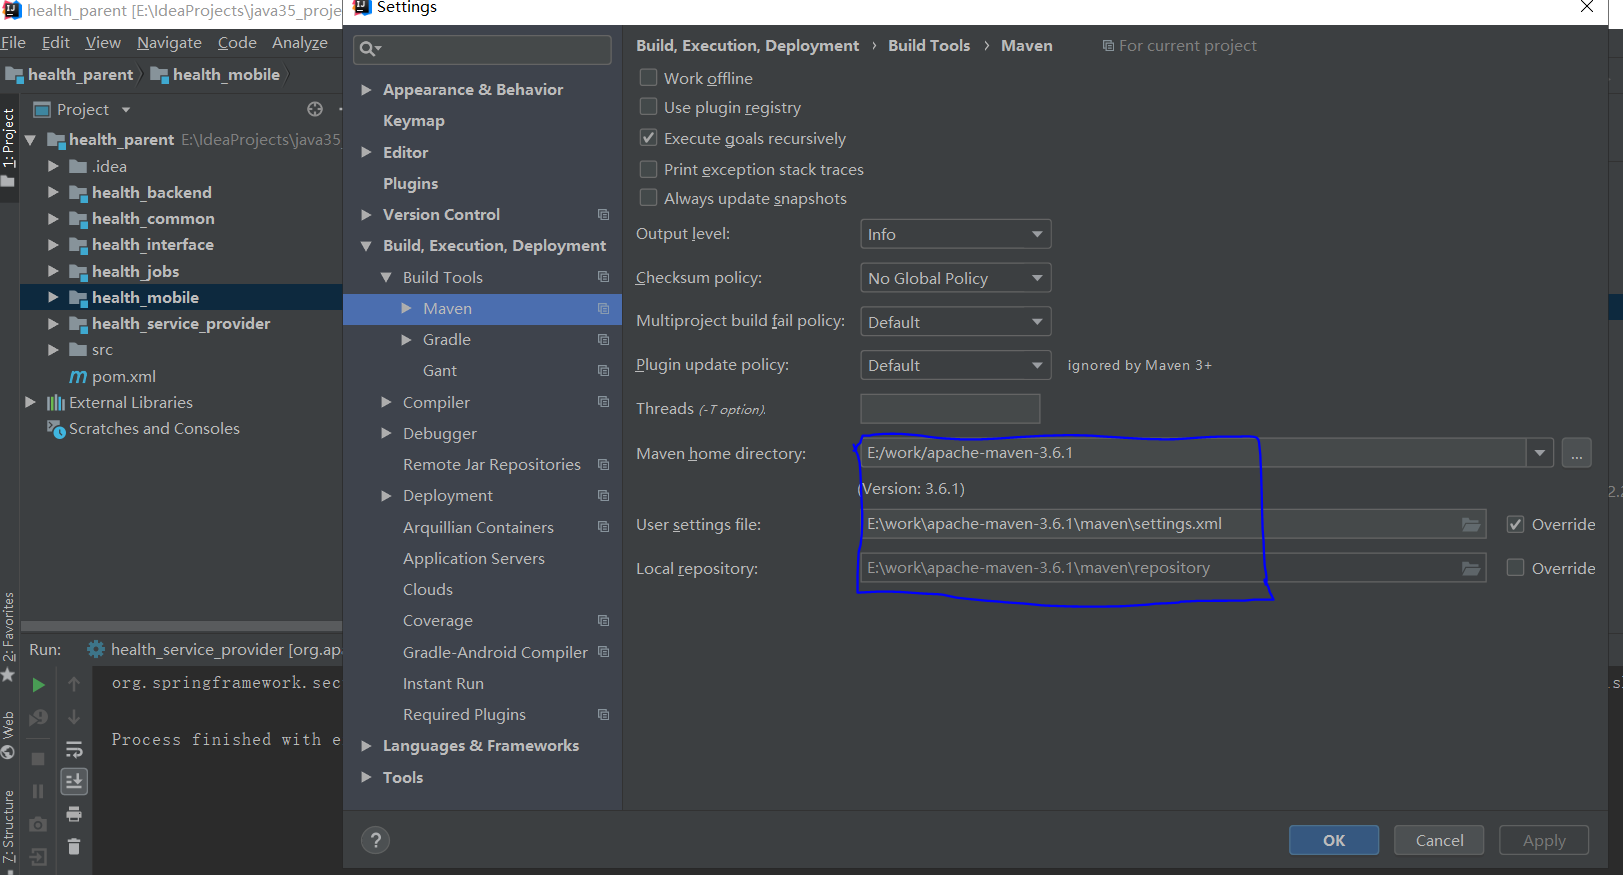The image size is (1623, 875).
Task: Click the Scratches and Consoles icon
Action: 56,429
